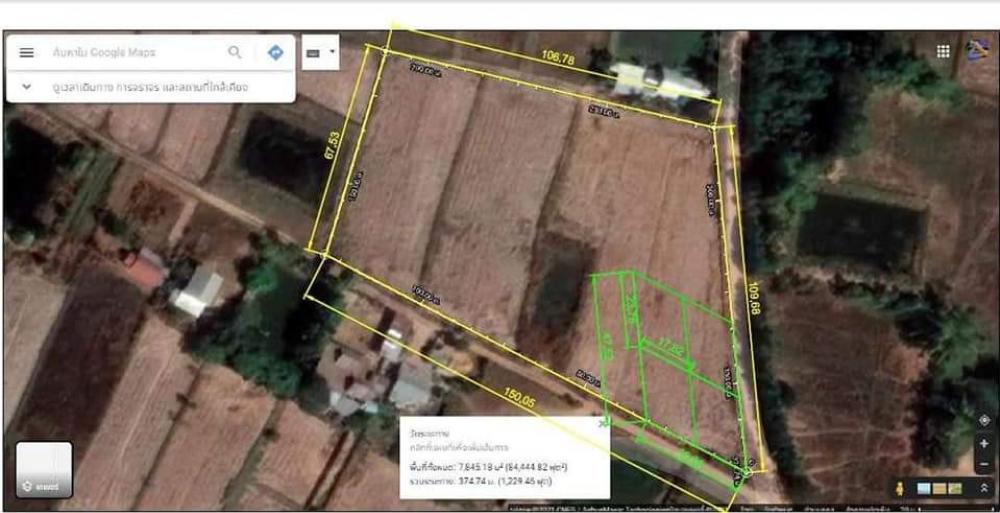
Task: Open the Google apps grid
Action: tap(943, 51)
